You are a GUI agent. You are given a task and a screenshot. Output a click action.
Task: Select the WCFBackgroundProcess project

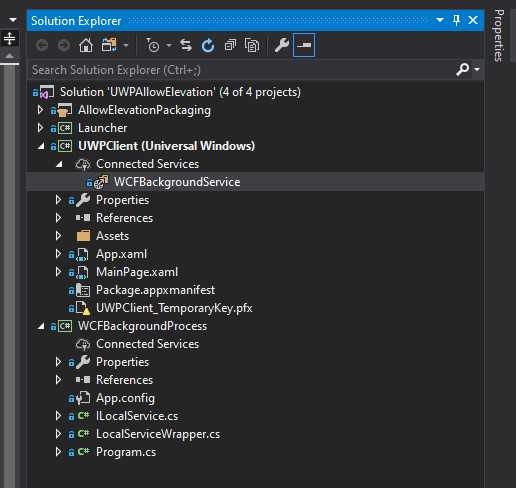point(142,326)
